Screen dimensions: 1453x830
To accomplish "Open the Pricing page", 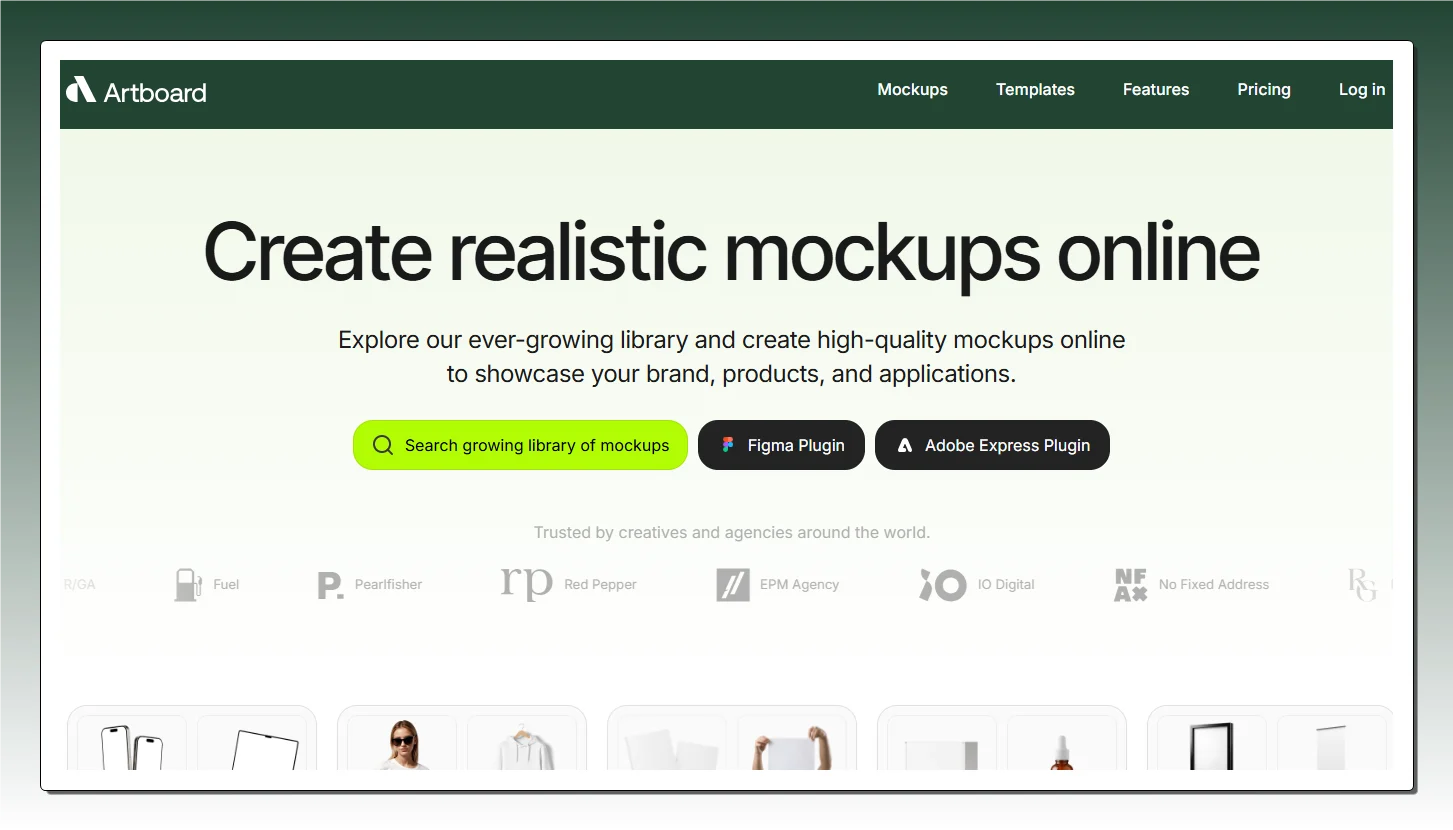I will [x=1263, y=89].
